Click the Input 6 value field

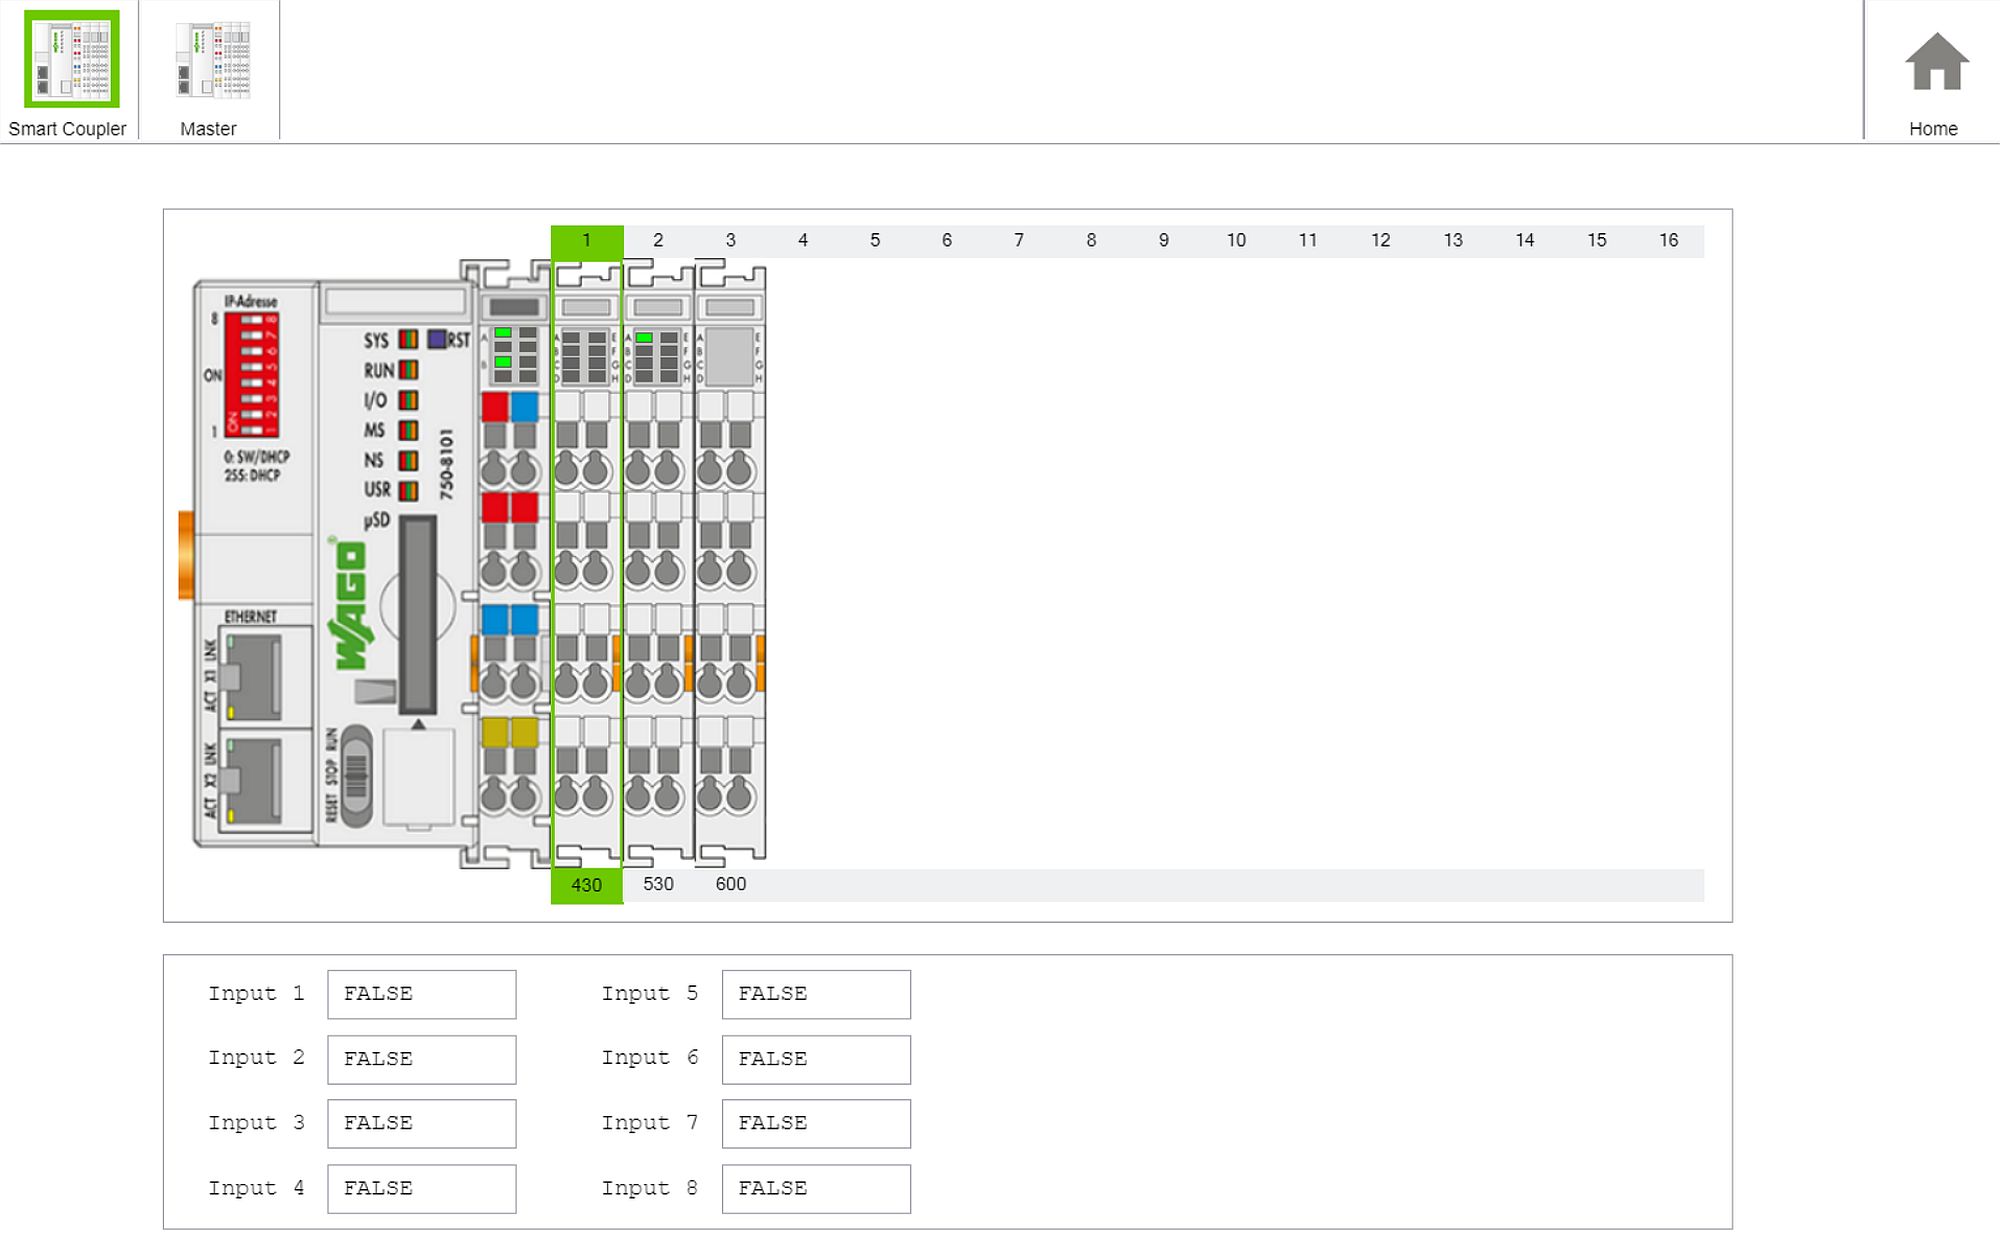click(x=816, y=1059)
